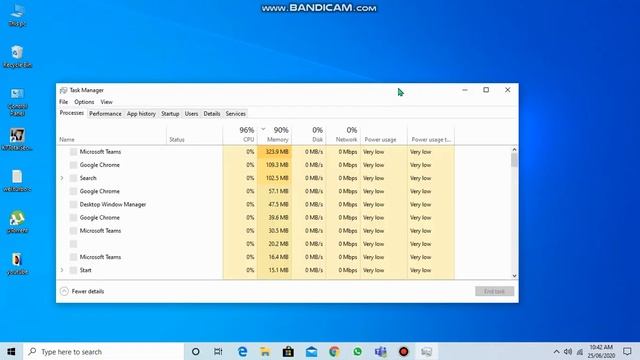Click the 47.5 MB memory cell

point(275,204)
